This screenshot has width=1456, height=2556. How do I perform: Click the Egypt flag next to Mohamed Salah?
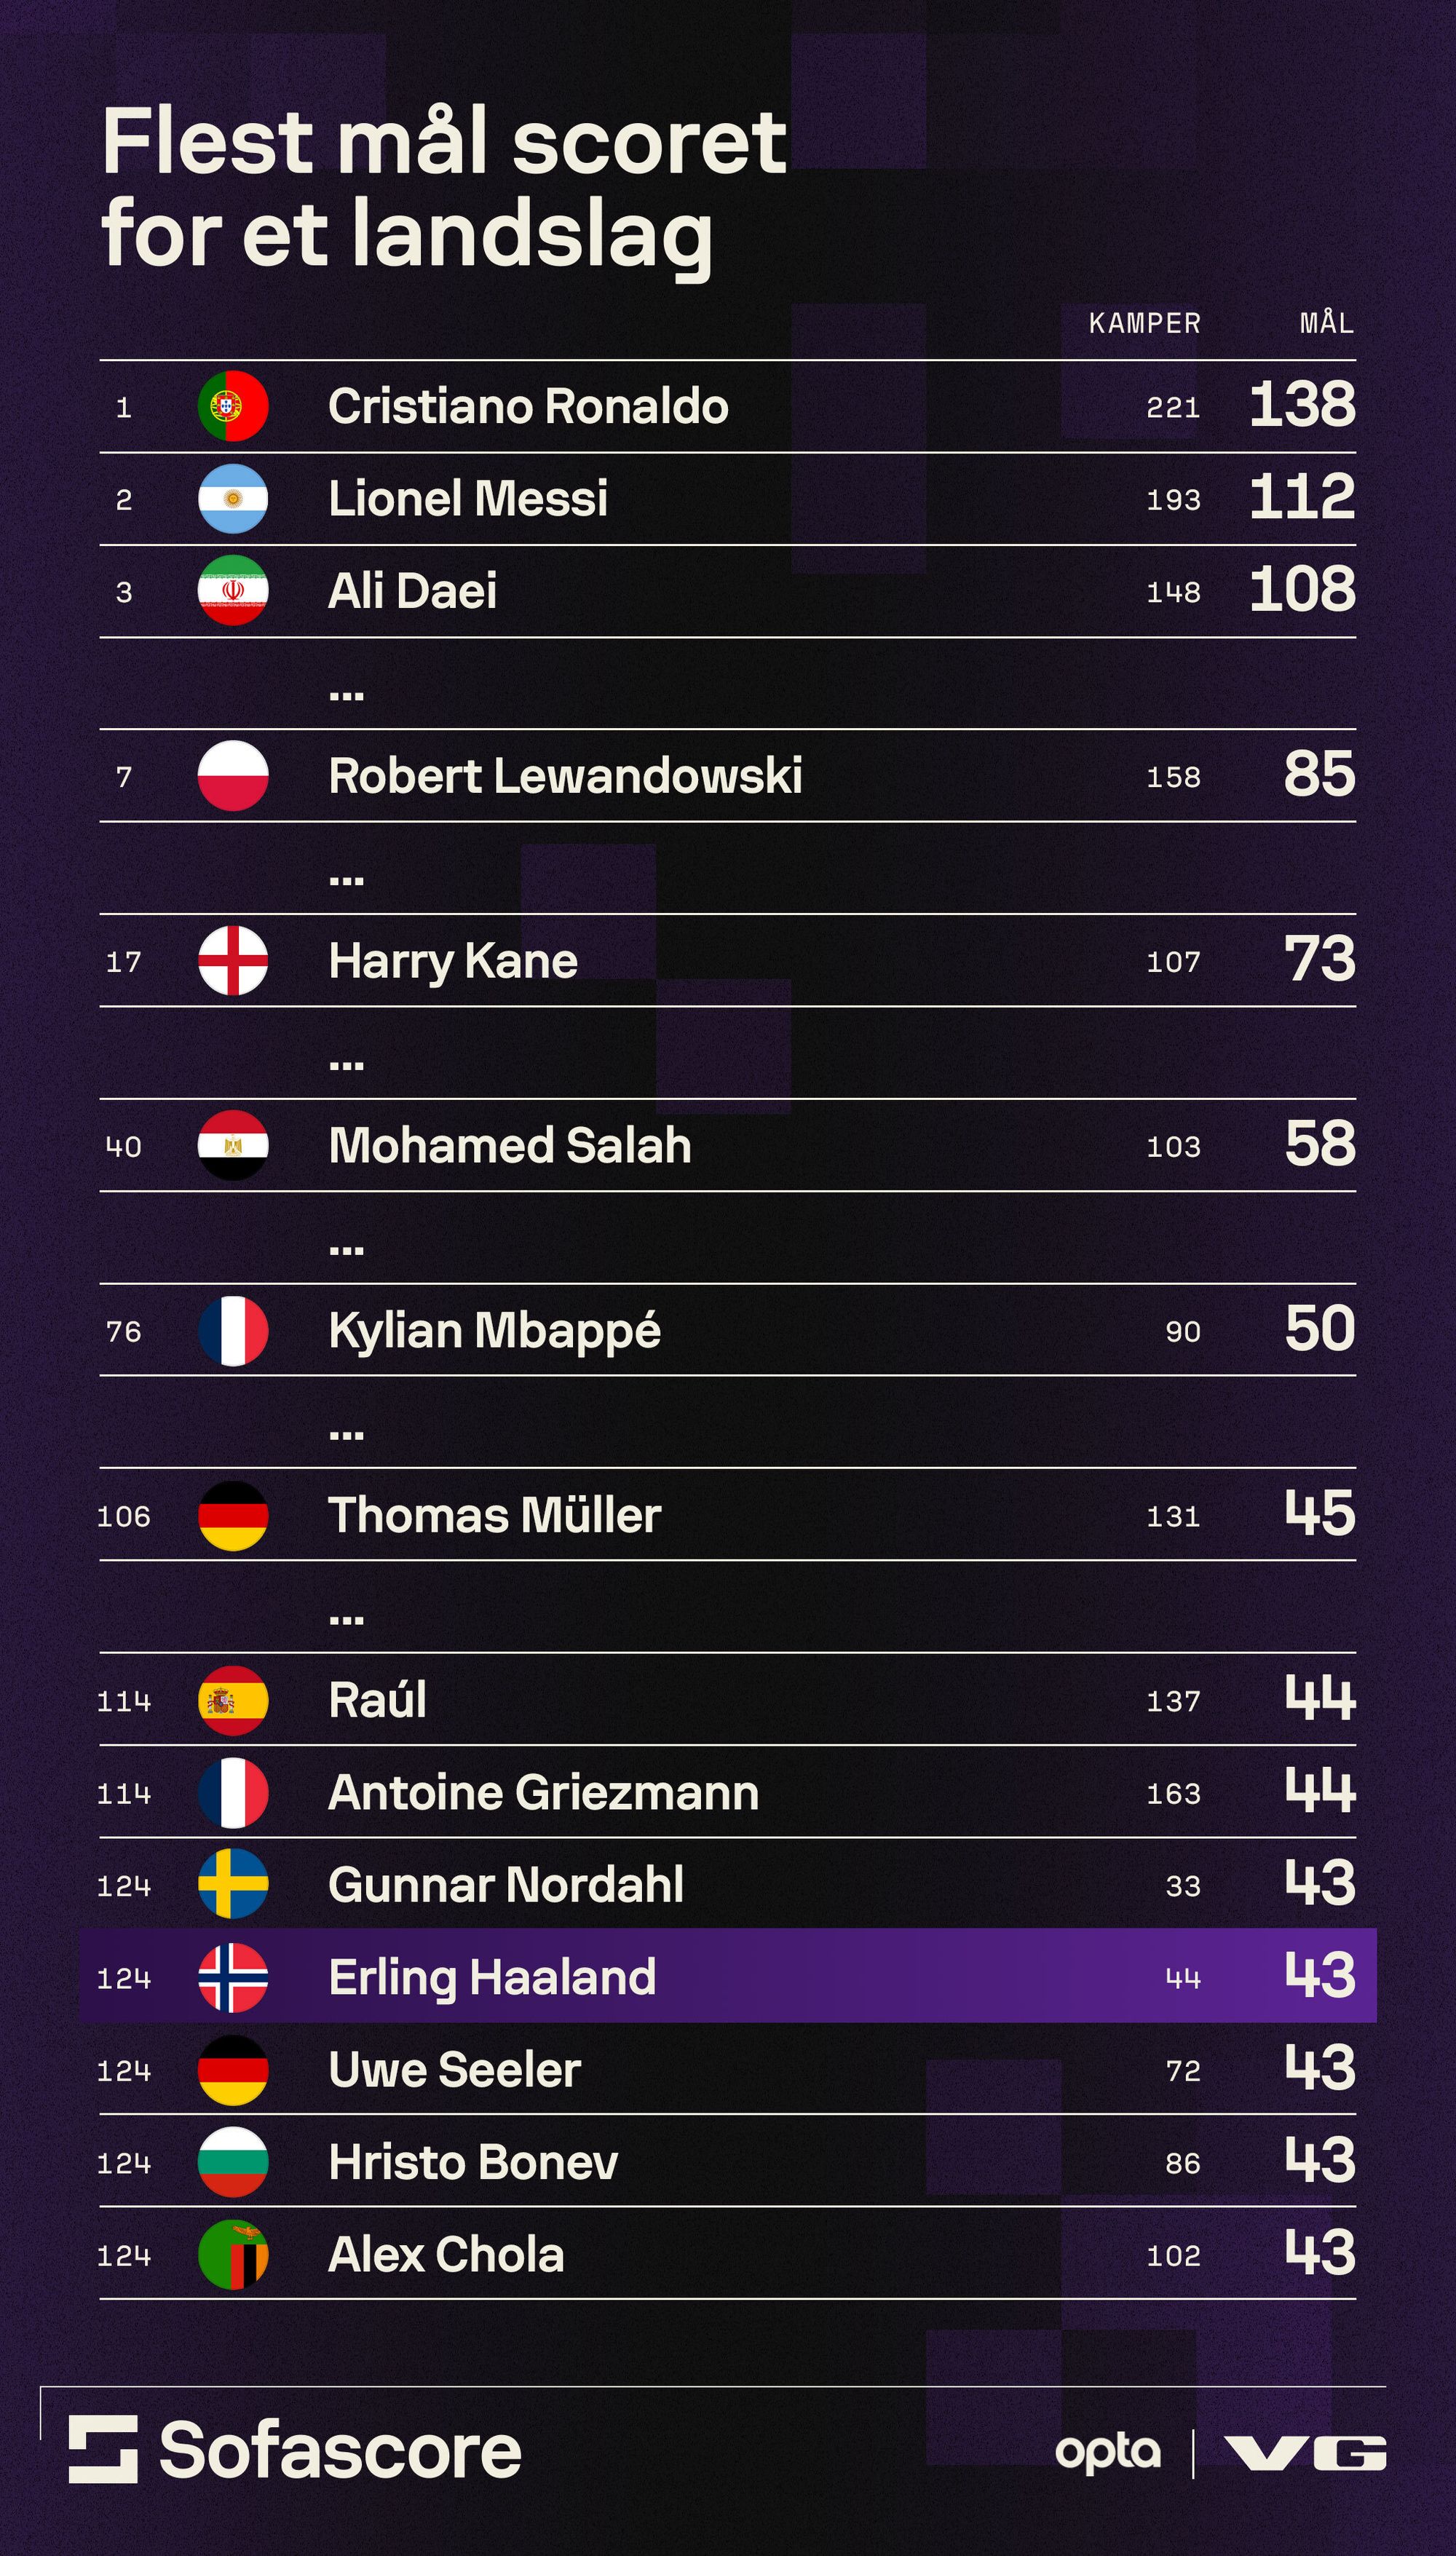[233, 1145]
